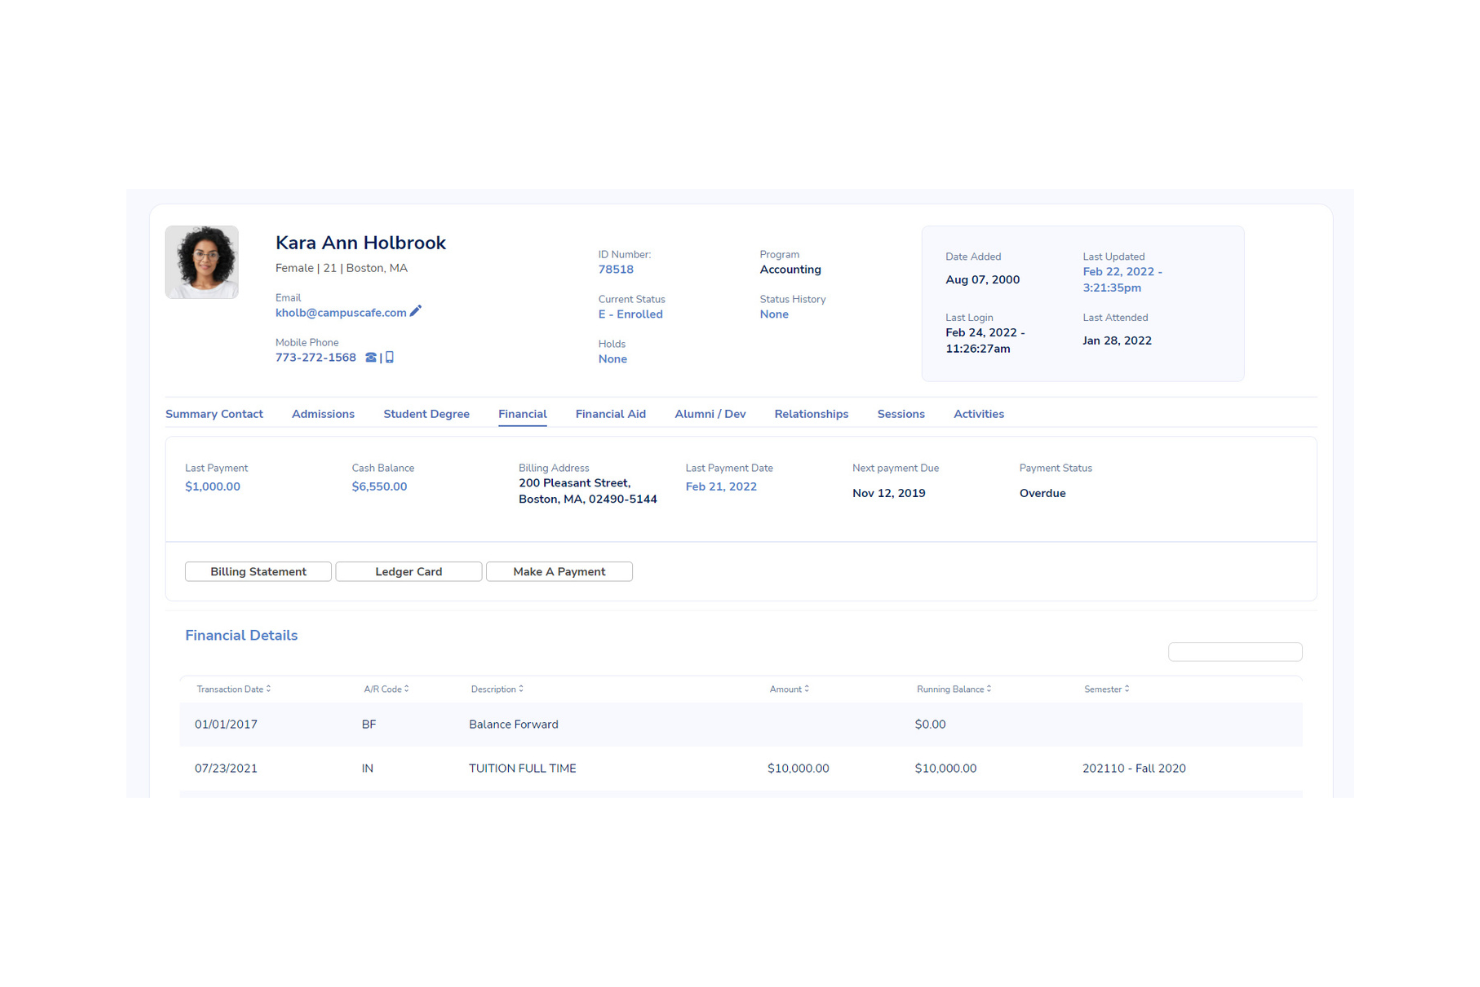The width and height of the screenshot is (1480, 987).
Task: Click the E - Enrolled status link
Action: (630, 315)
